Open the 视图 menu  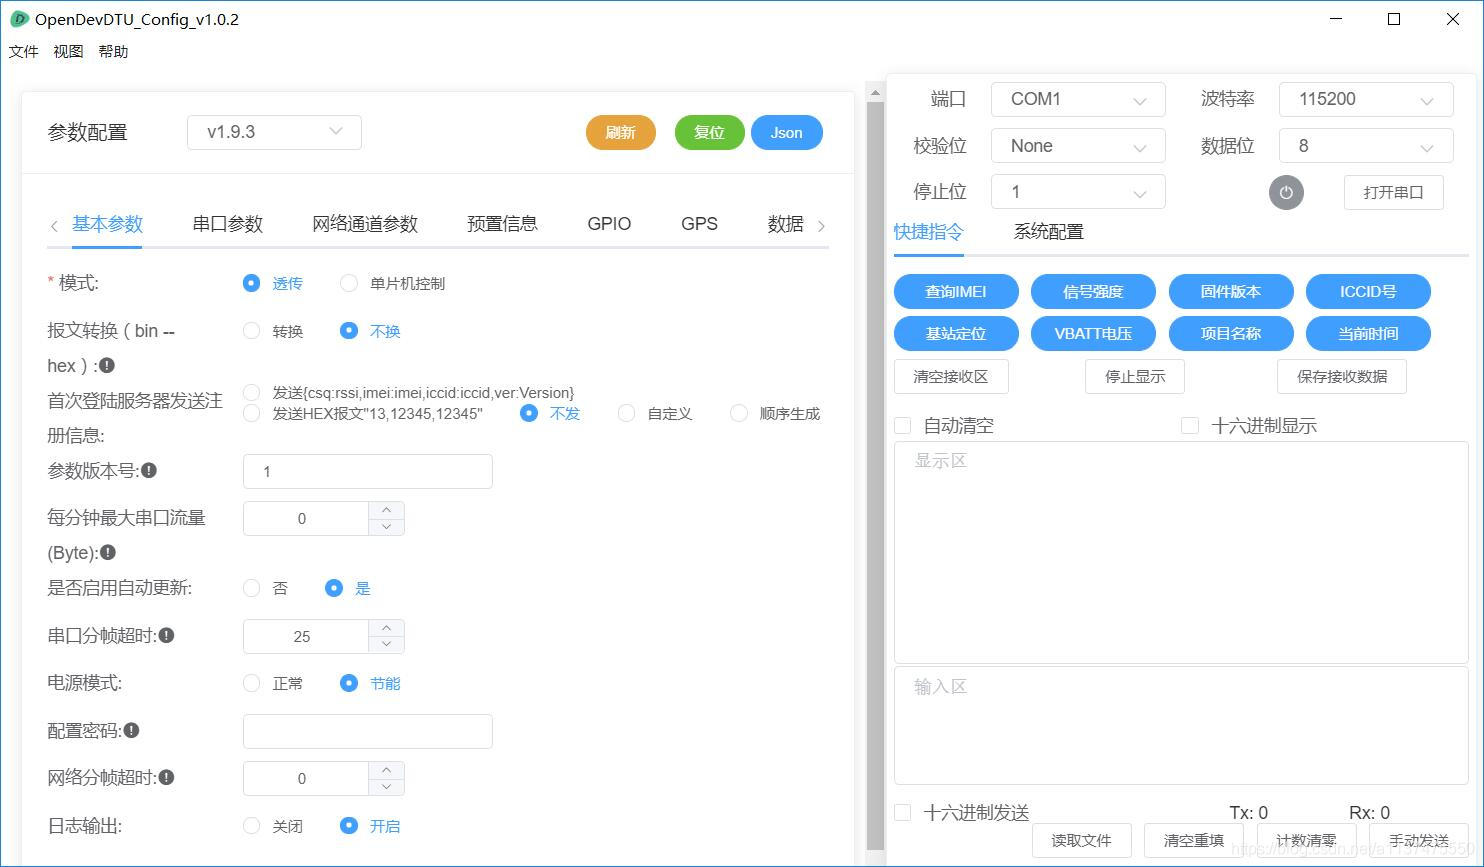point(68,51)
